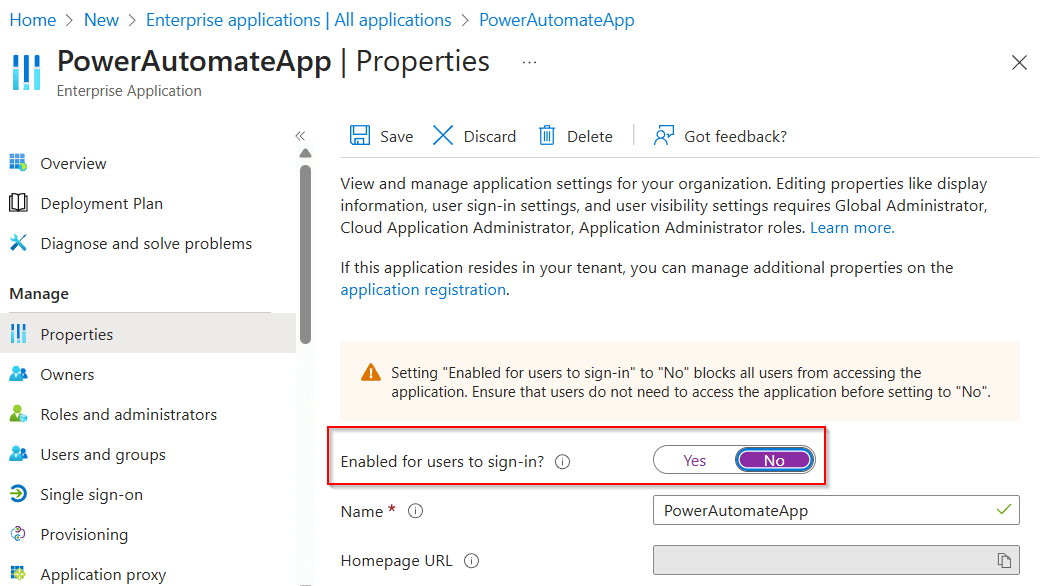Click the Diagnose and solve problems wrench icon
1042x586 pixels.
16,243
